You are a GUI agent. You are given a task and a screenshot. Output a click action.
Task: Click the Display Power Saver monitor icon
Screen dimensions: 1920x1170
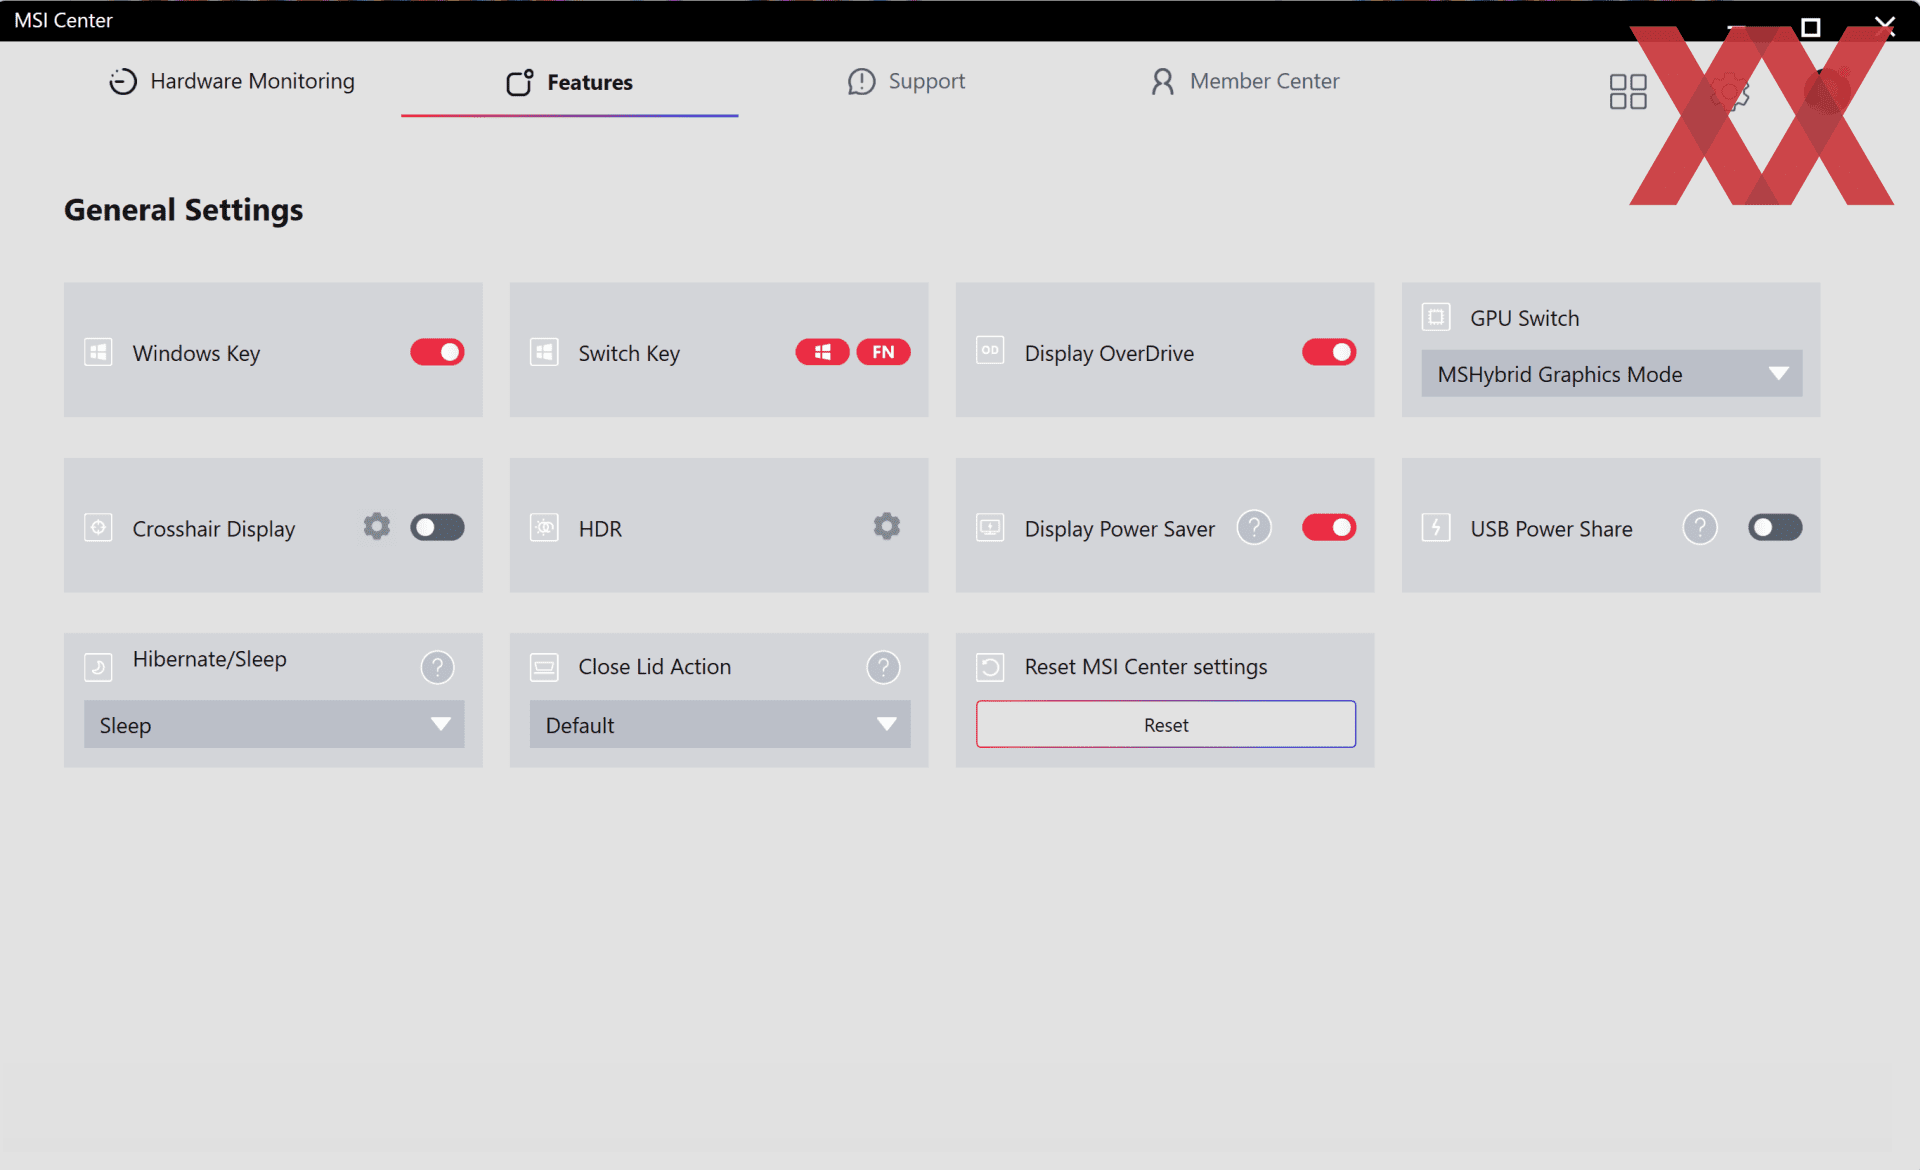[x=990, y=527]
